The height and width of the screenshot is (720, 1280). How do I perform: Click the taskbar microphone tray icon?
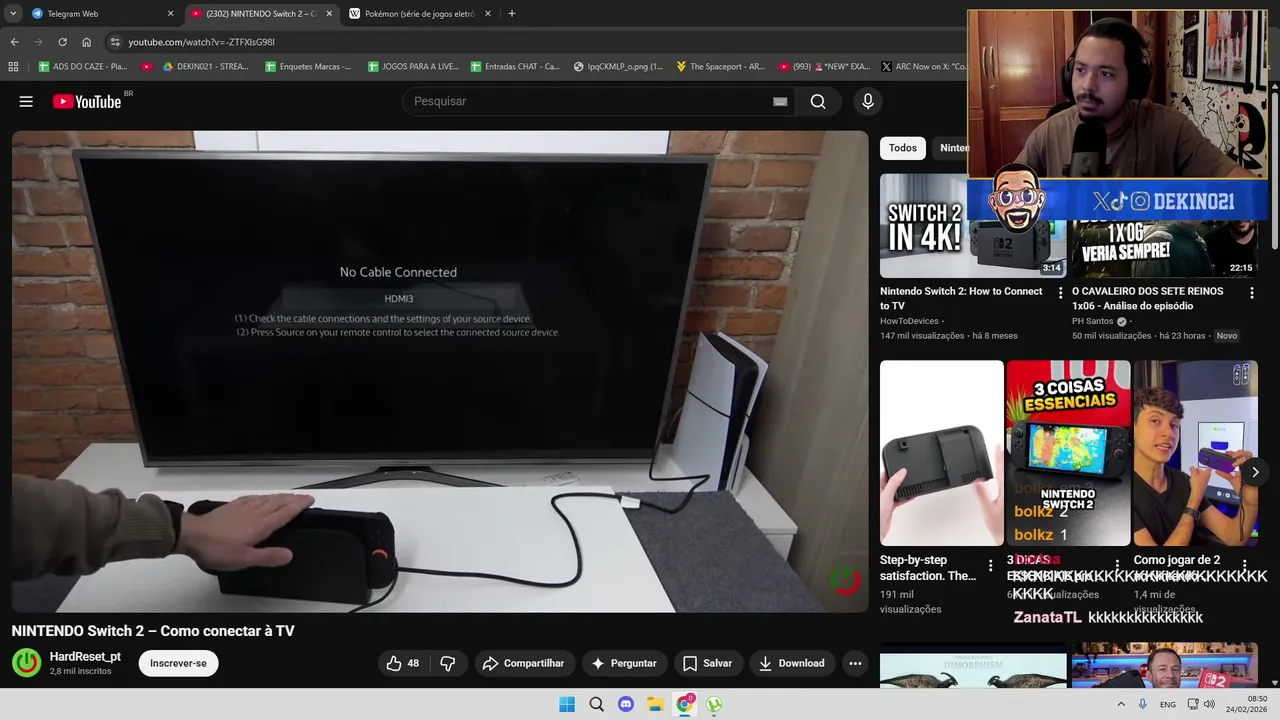pos(1142,704)
